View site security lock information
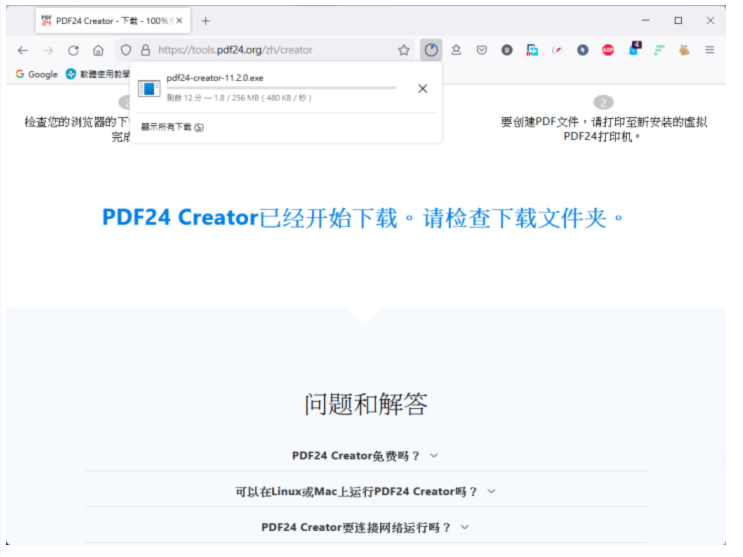The image size is (743, 557). point(145,50)
